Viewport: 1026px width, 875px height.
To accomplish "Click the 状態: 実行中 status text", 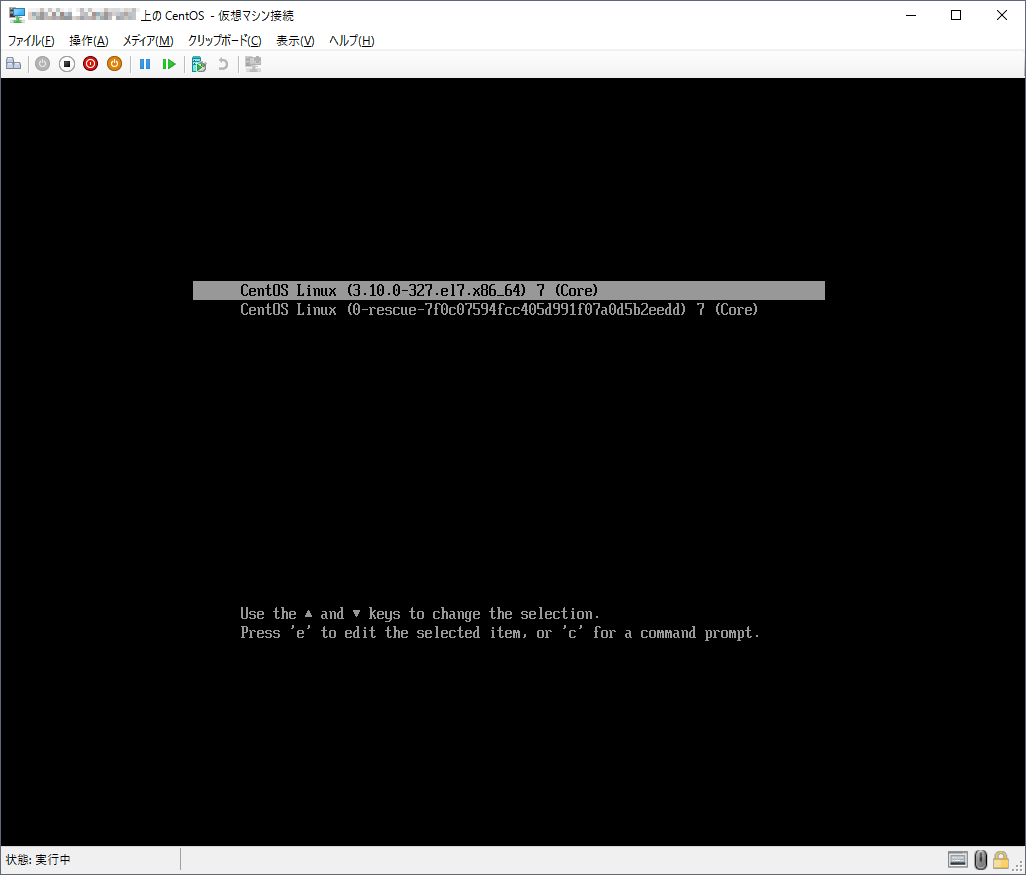I will [38, 859].
